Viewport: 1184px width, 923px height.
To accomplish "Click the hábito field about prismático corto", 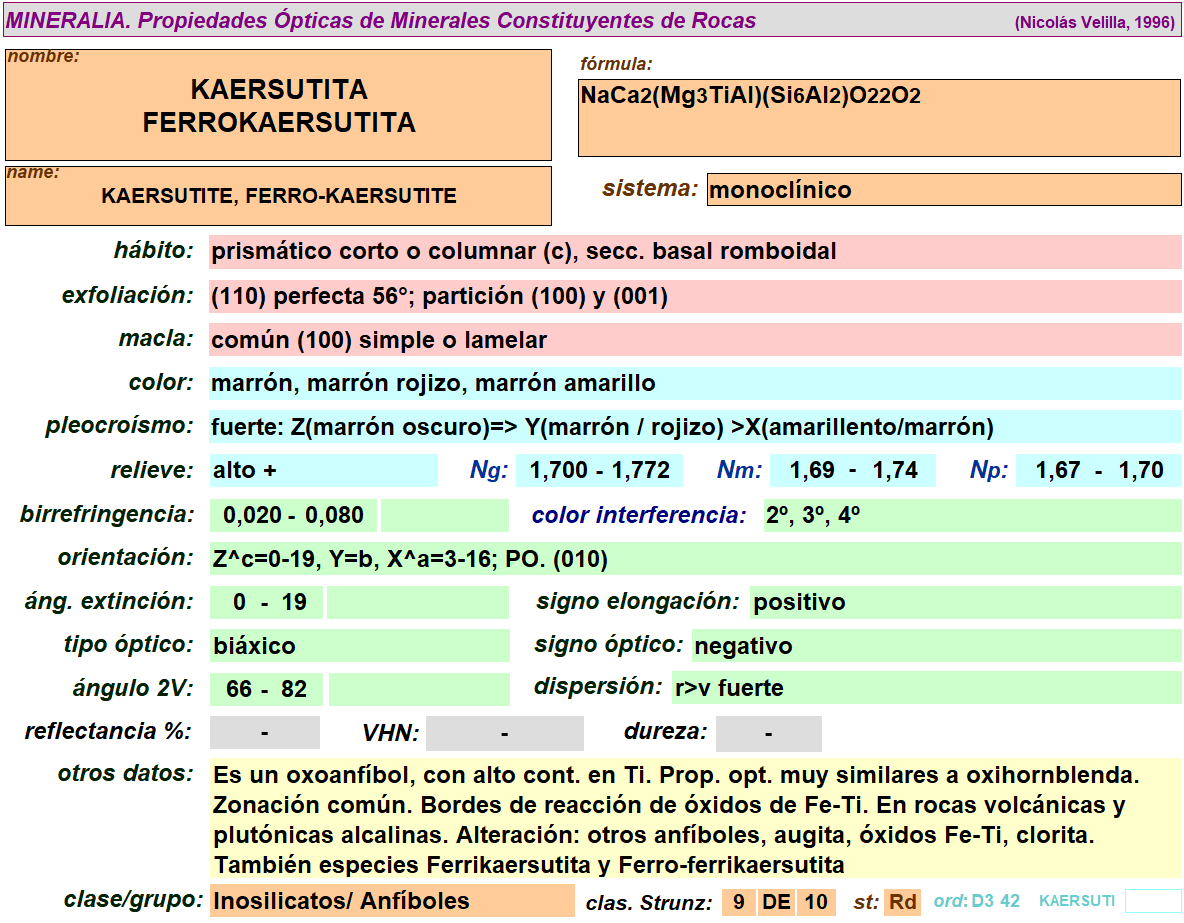I will (694, 252).
